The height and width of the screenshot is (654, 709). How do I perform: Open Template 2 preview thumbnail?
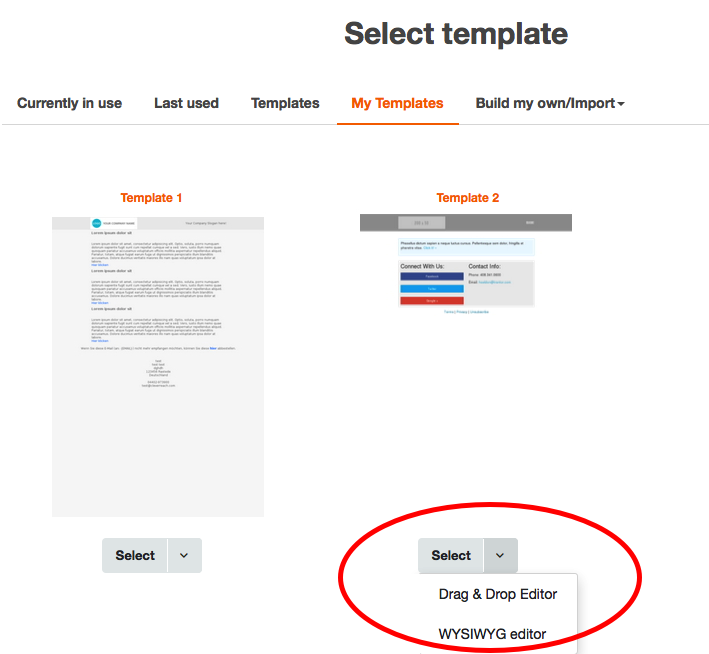[466, 265]
